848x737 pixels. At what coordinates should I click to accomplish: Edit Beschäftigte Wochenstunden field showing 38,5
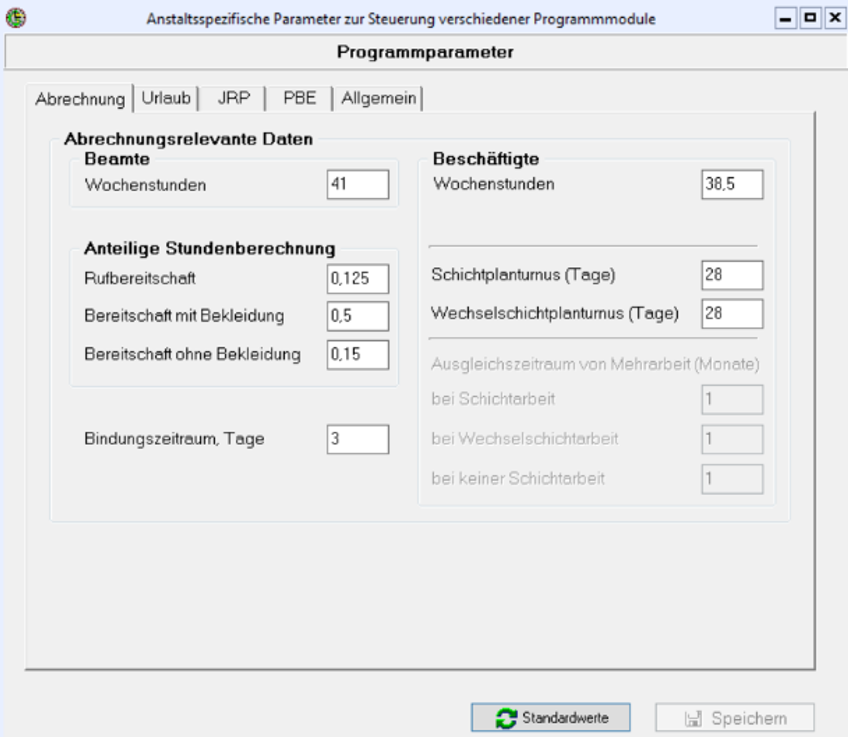(x=732, y=184)
